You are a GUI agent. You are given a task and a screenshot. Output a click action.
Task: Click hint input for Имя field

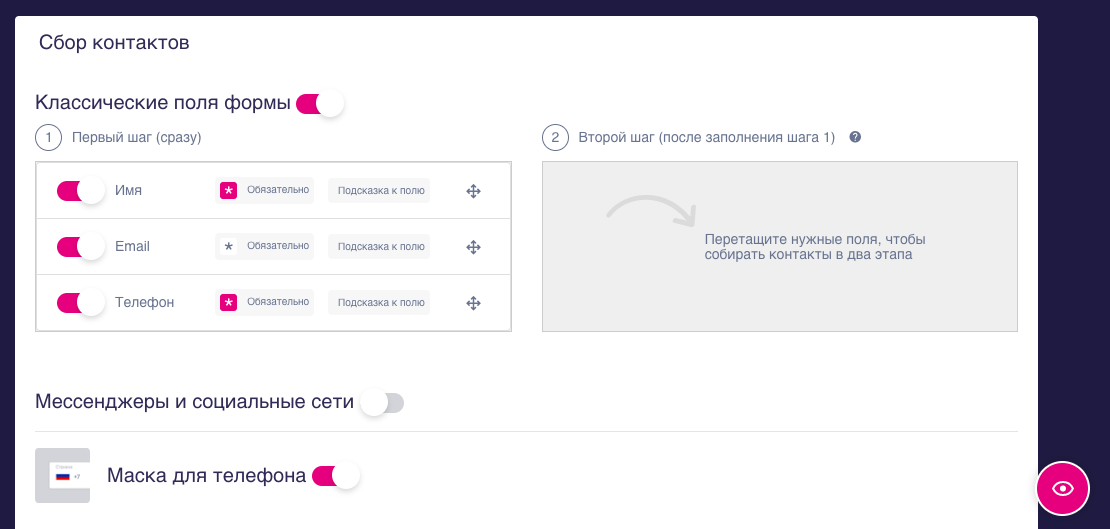click(379, 190)
